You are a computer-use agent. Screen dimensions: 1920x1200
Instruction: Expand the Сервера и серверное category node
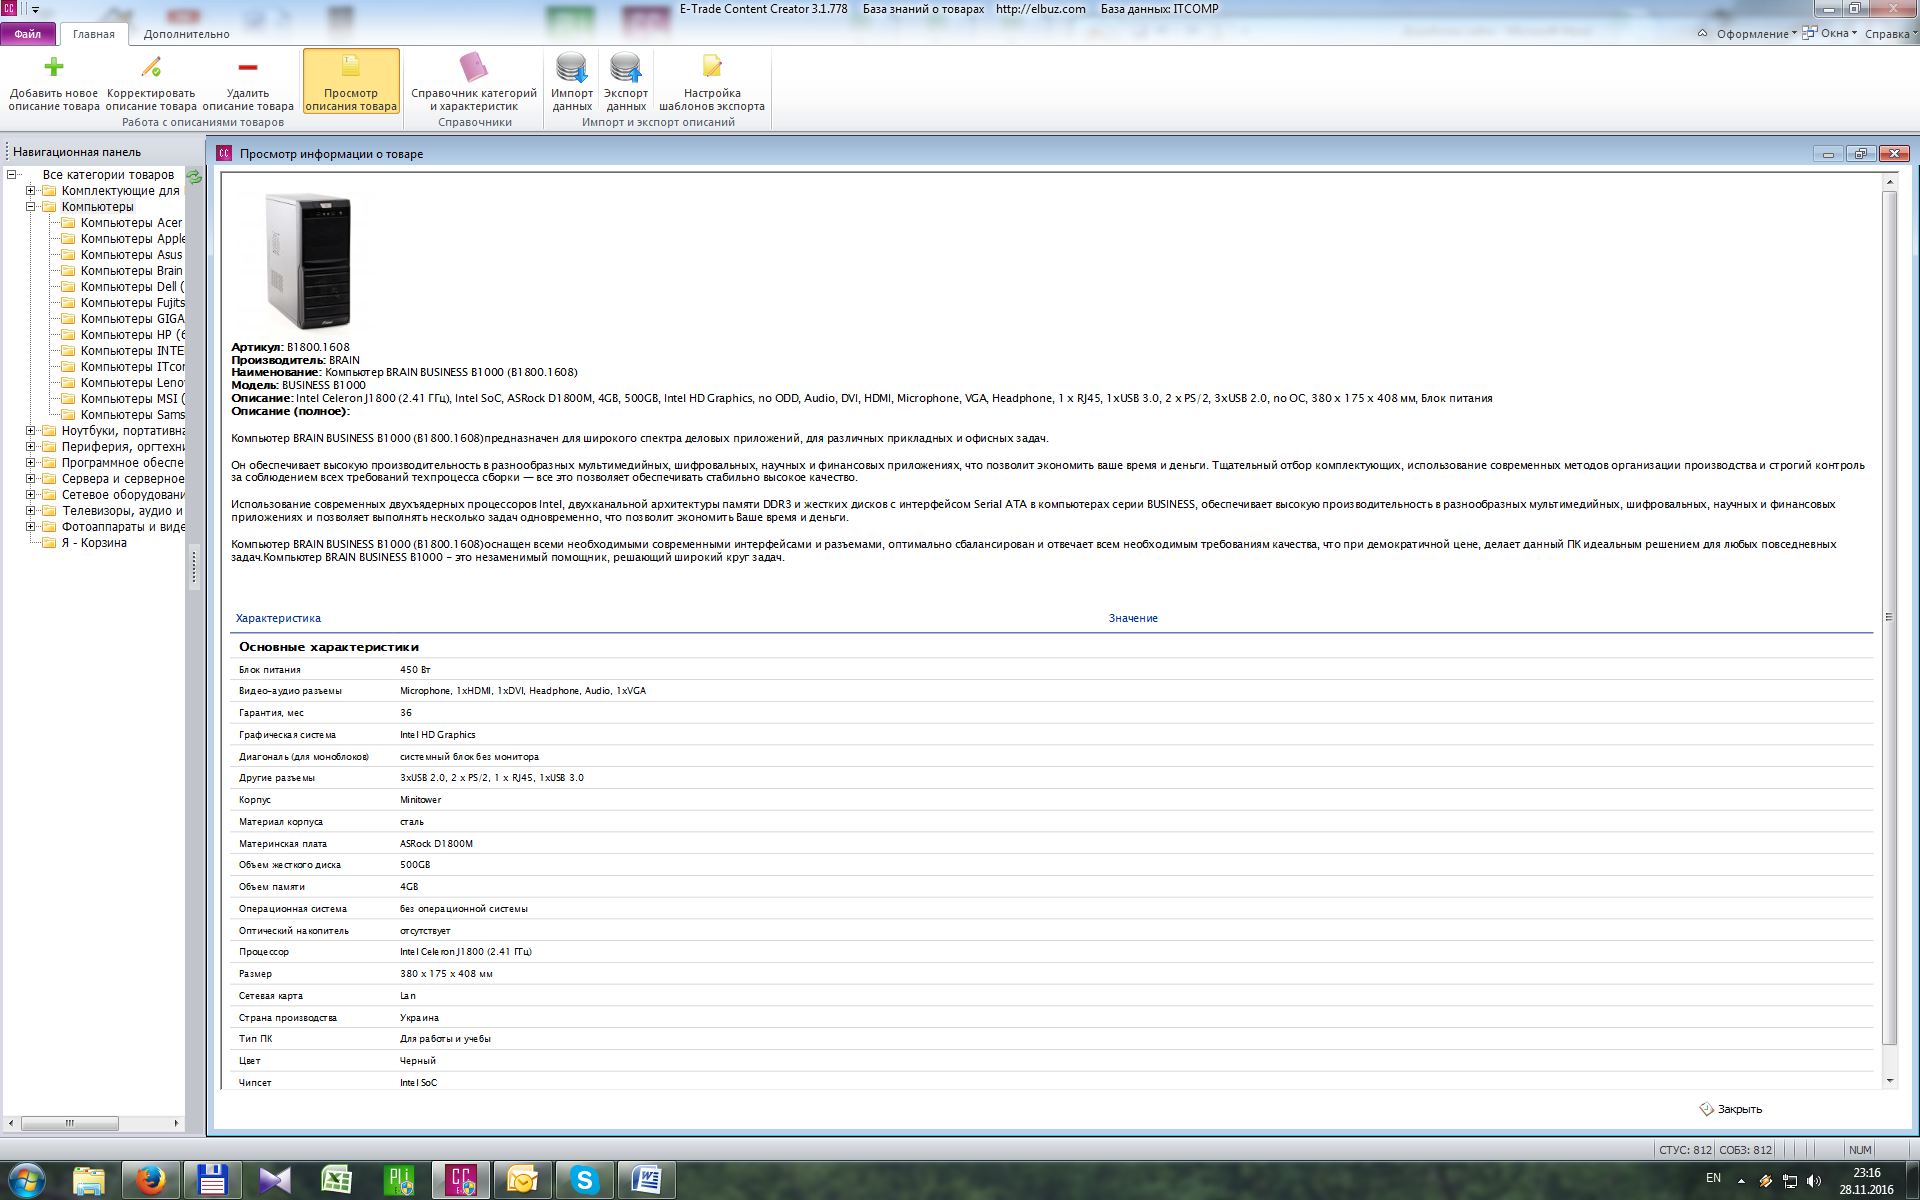(x=30, y=479)
